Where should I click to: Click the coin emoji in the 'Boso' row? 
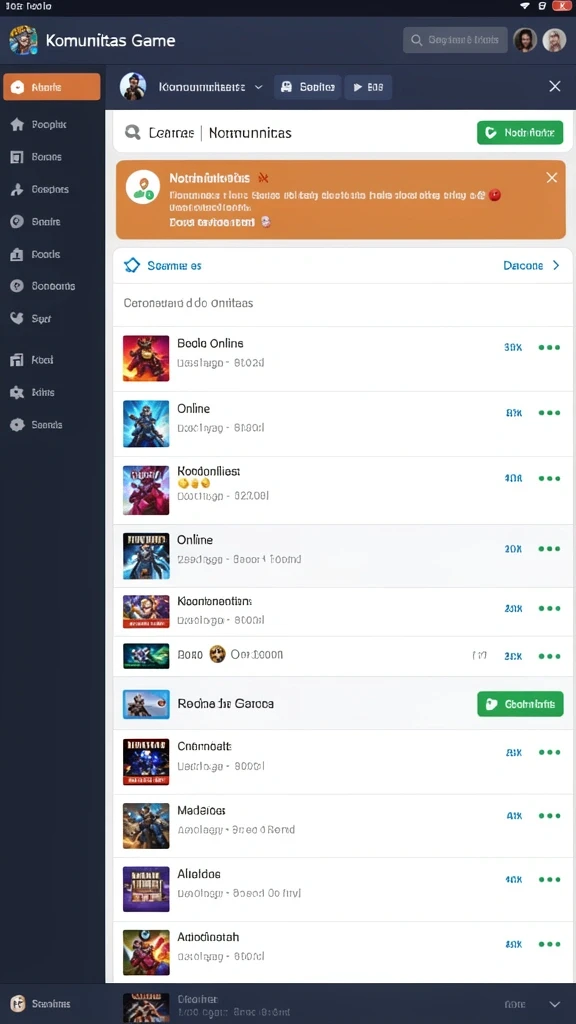coord(217,654)
